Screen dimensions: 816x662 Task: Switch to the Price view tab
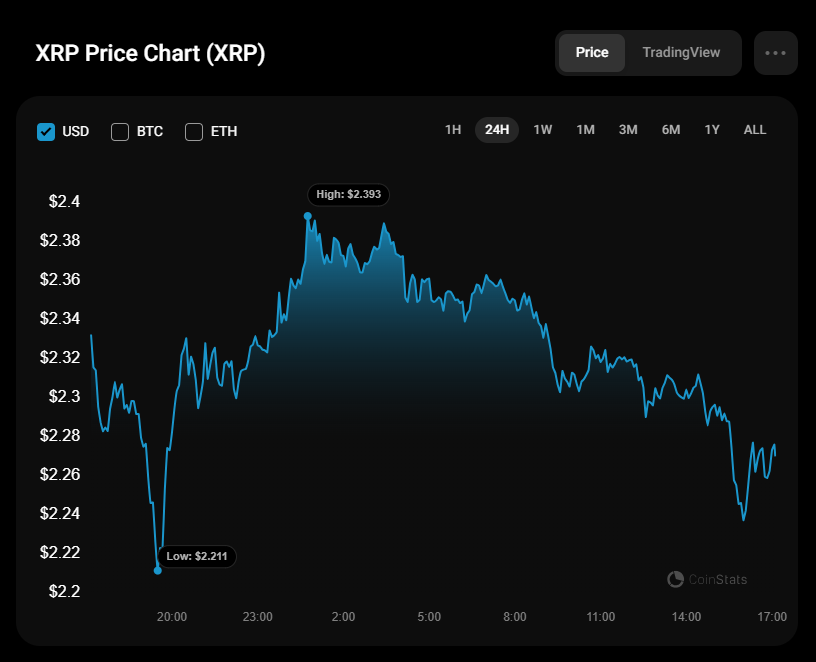592,53
